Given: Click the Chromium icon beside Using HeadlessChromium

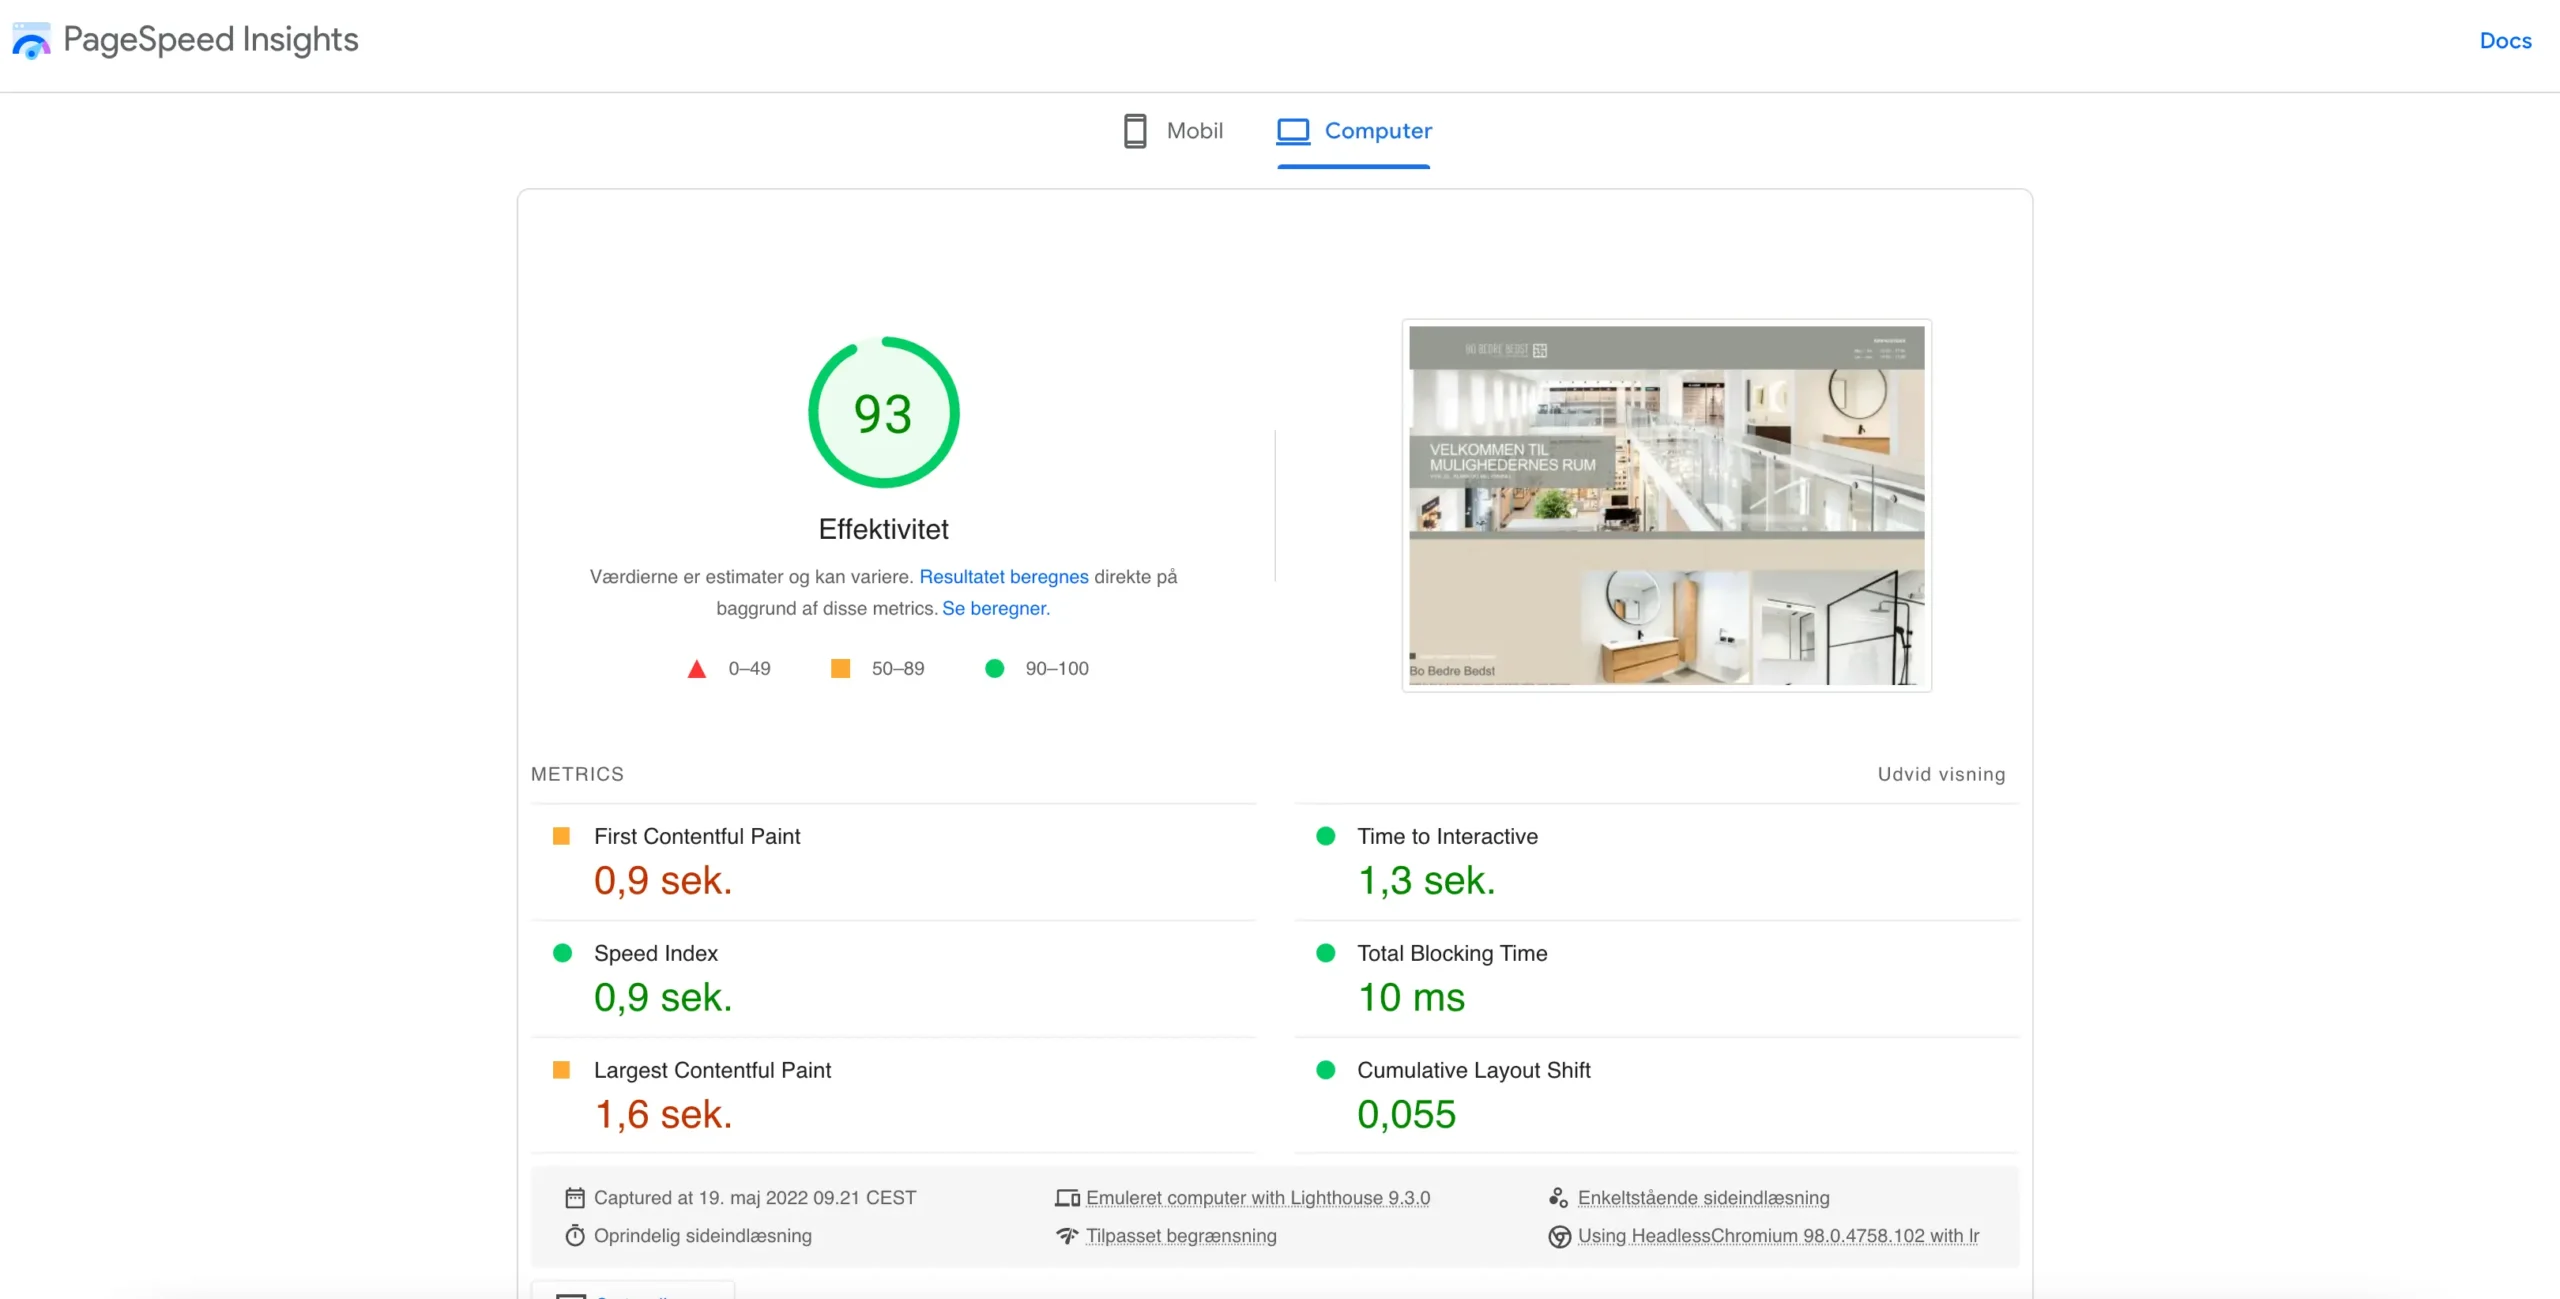Looking at the screenshot, I should [x=1559, y=1237].
